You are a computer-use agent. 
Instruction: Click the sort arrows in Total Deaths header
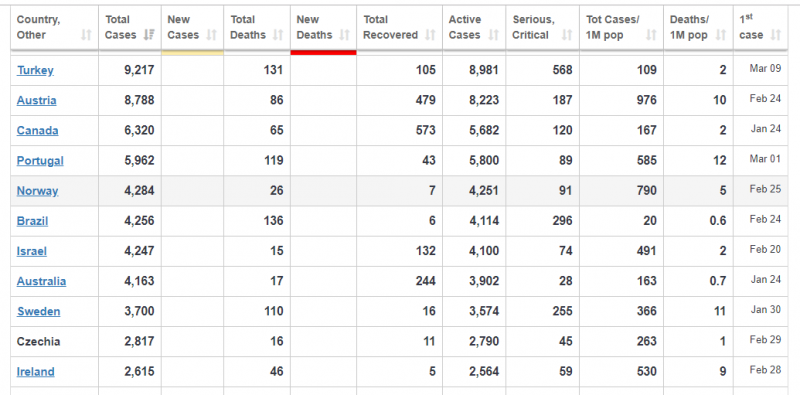278,35
